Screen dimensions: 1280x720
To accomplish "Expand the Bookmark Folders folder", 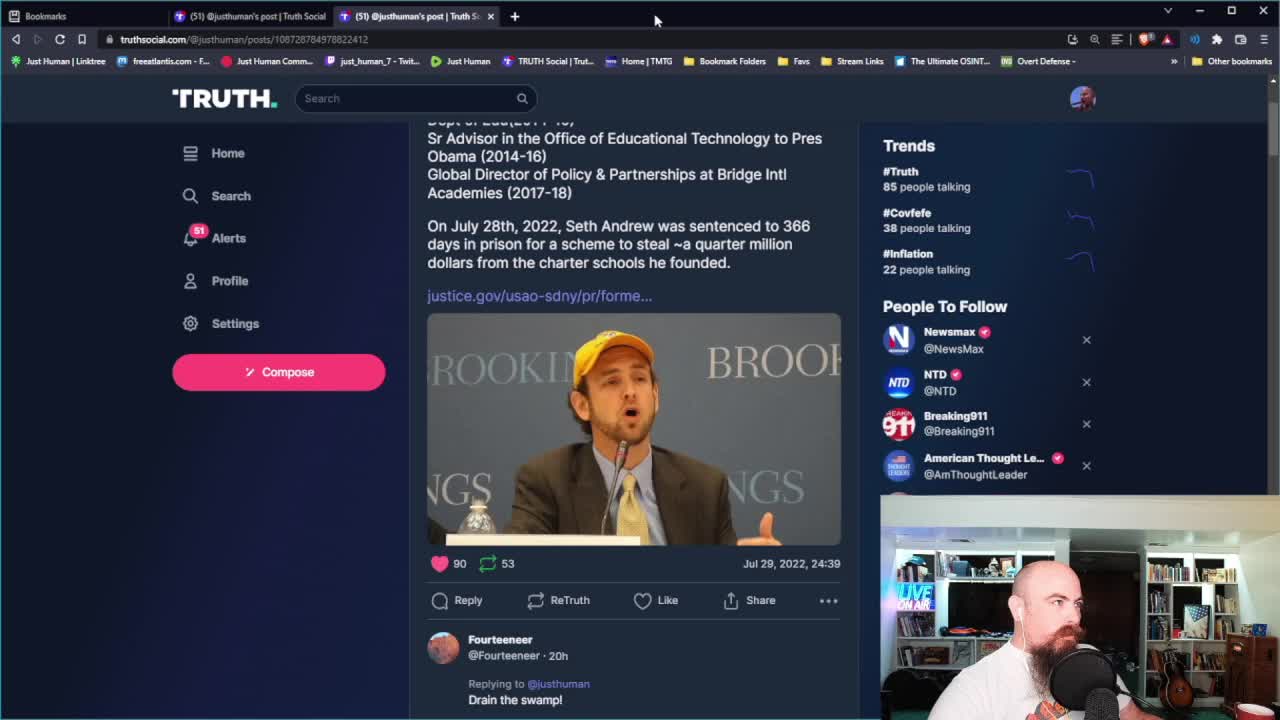I will [x=725, y=61].
